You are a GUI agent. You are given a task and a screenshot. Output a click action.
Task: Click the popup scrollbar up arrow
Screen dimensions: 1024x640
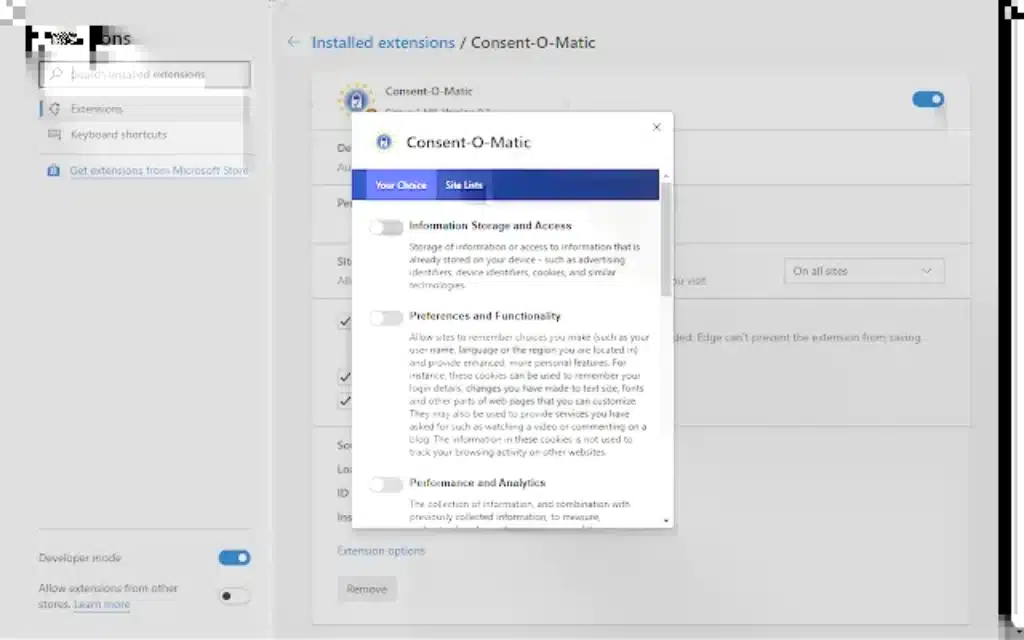coord(666,176)
